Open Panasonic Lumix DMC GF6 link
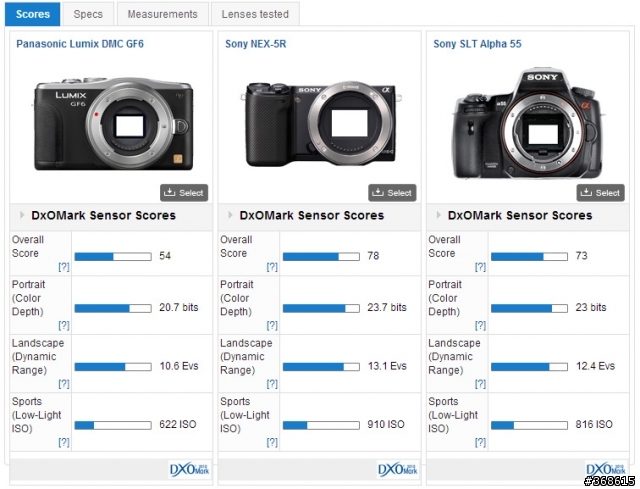640x489 pixels. (80, 44)
